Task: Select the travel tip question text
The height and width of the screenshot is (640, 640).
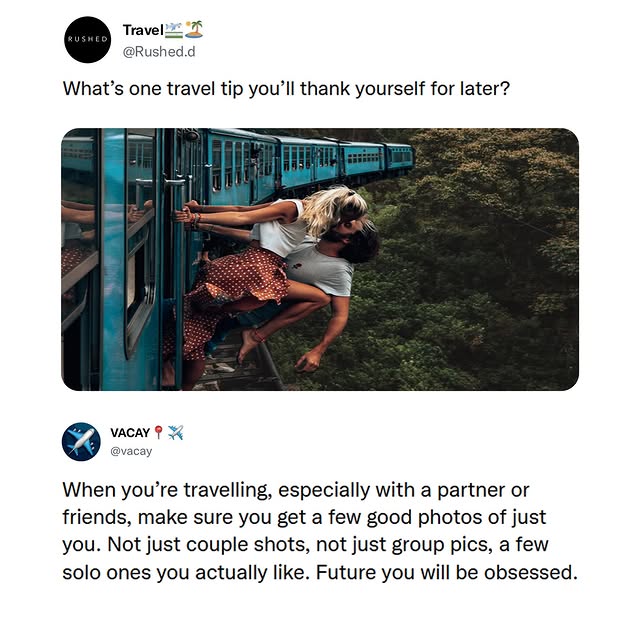Action: pyautogui.click(x=286, y=88)
